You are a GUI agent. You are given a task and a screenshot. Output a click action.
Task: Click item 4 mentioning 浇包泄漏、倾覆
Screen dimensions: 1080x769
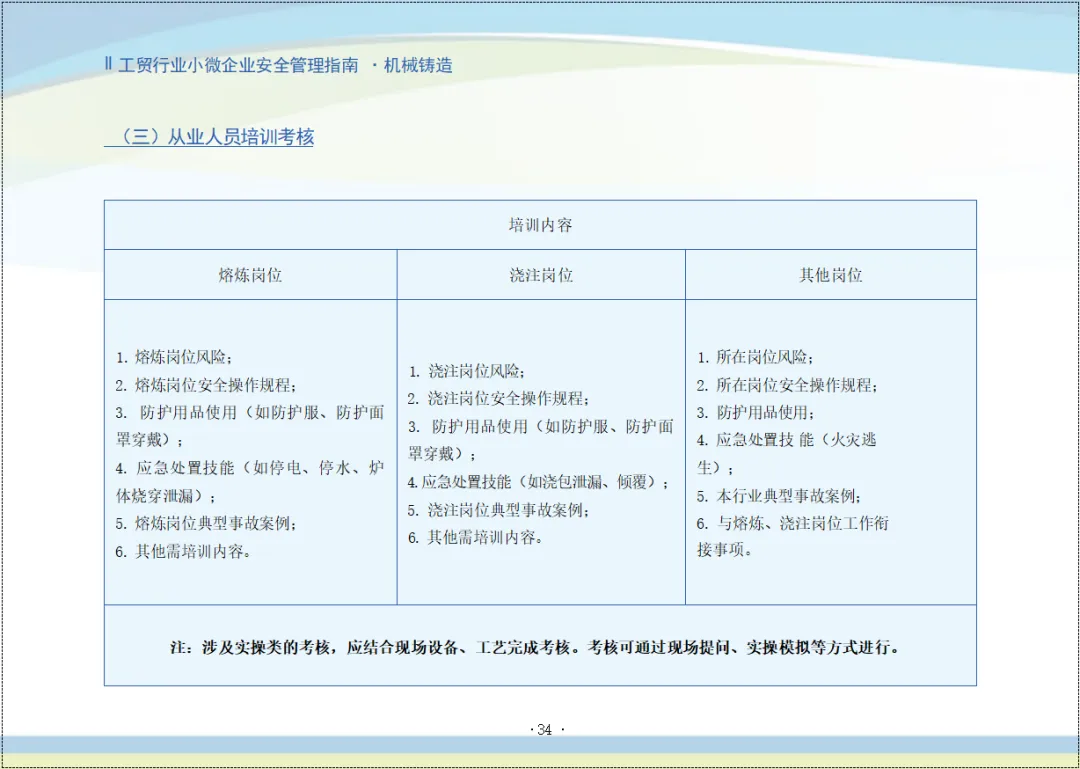coord(538,482)
